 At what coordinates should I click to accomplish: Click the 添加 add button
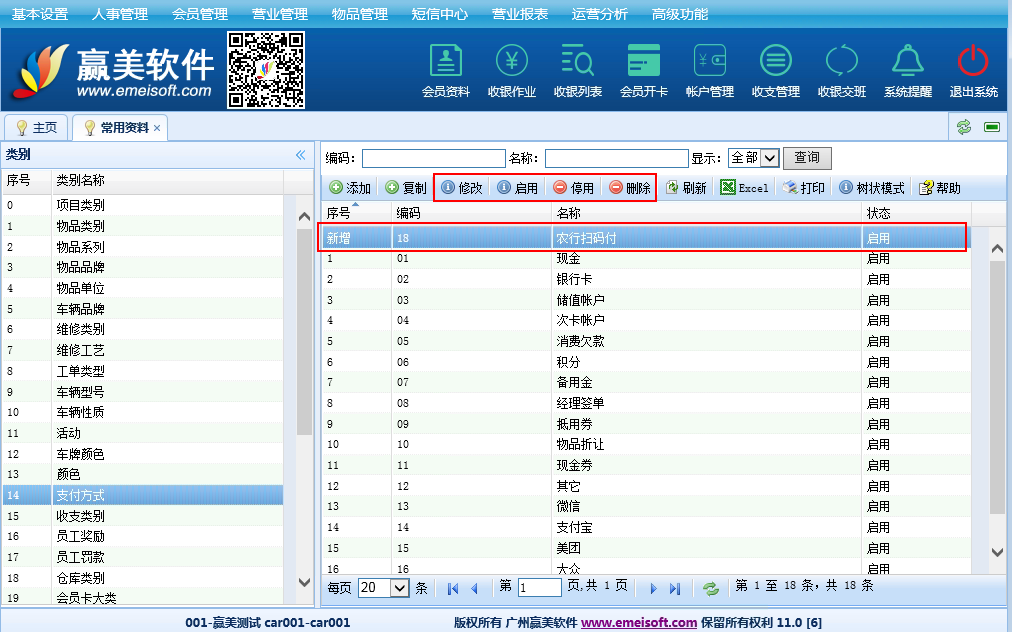point(349,188)
